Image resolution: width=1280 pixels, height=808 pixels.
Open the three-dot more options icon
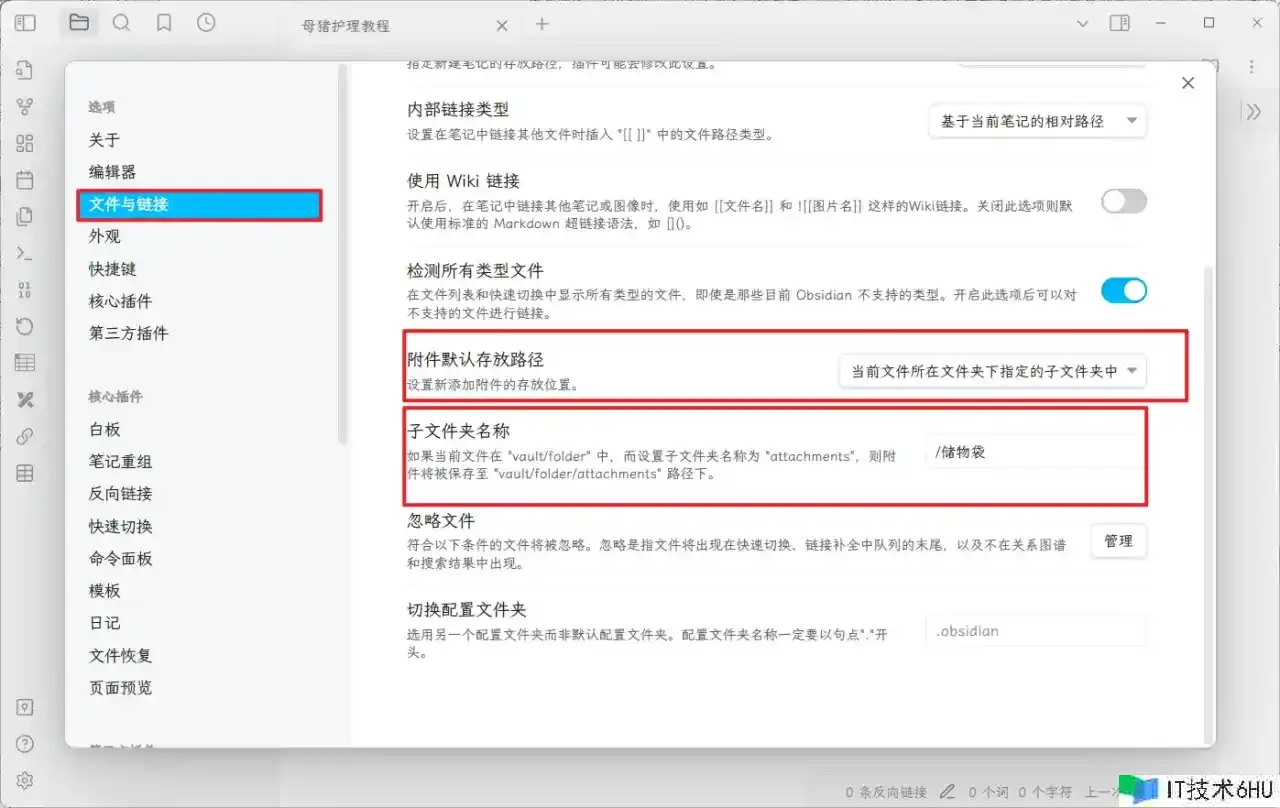coord(1251,66)
